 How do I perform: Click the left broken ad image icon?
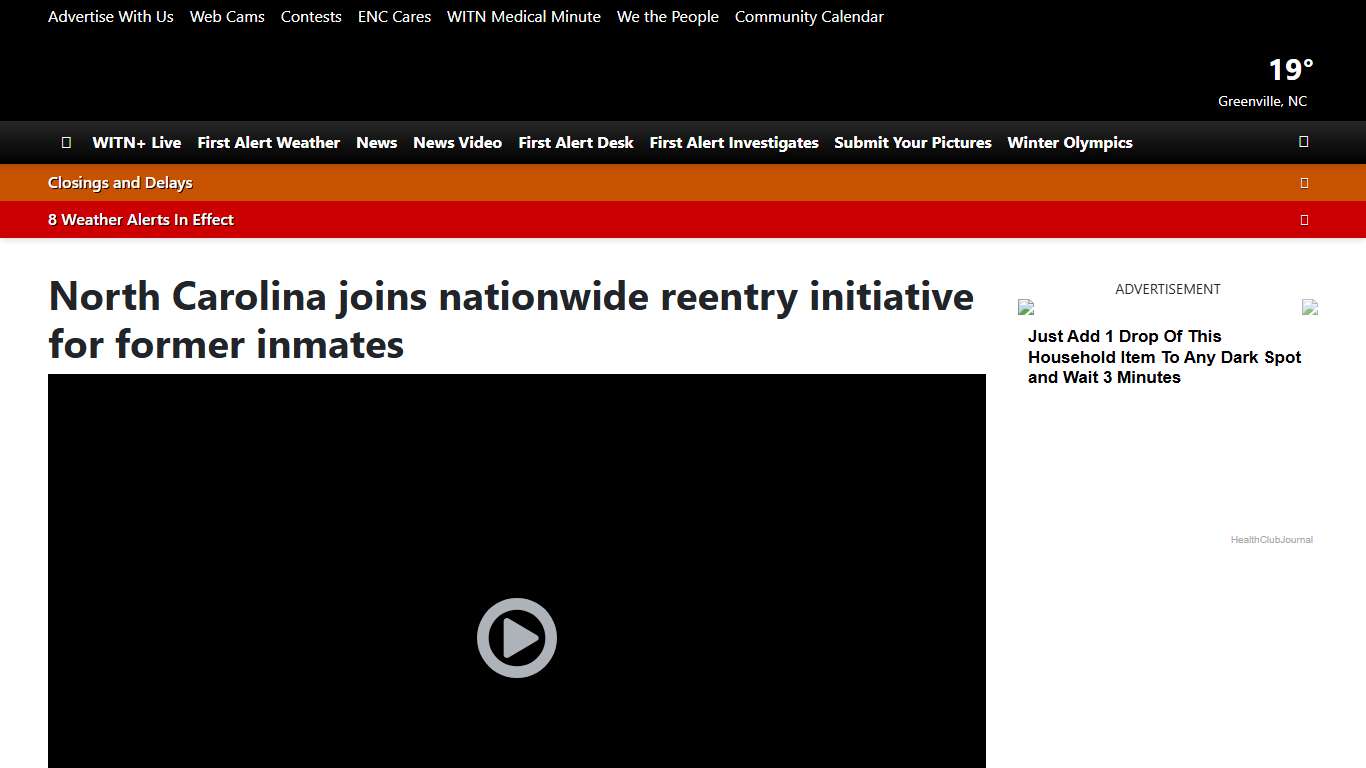1026,307
